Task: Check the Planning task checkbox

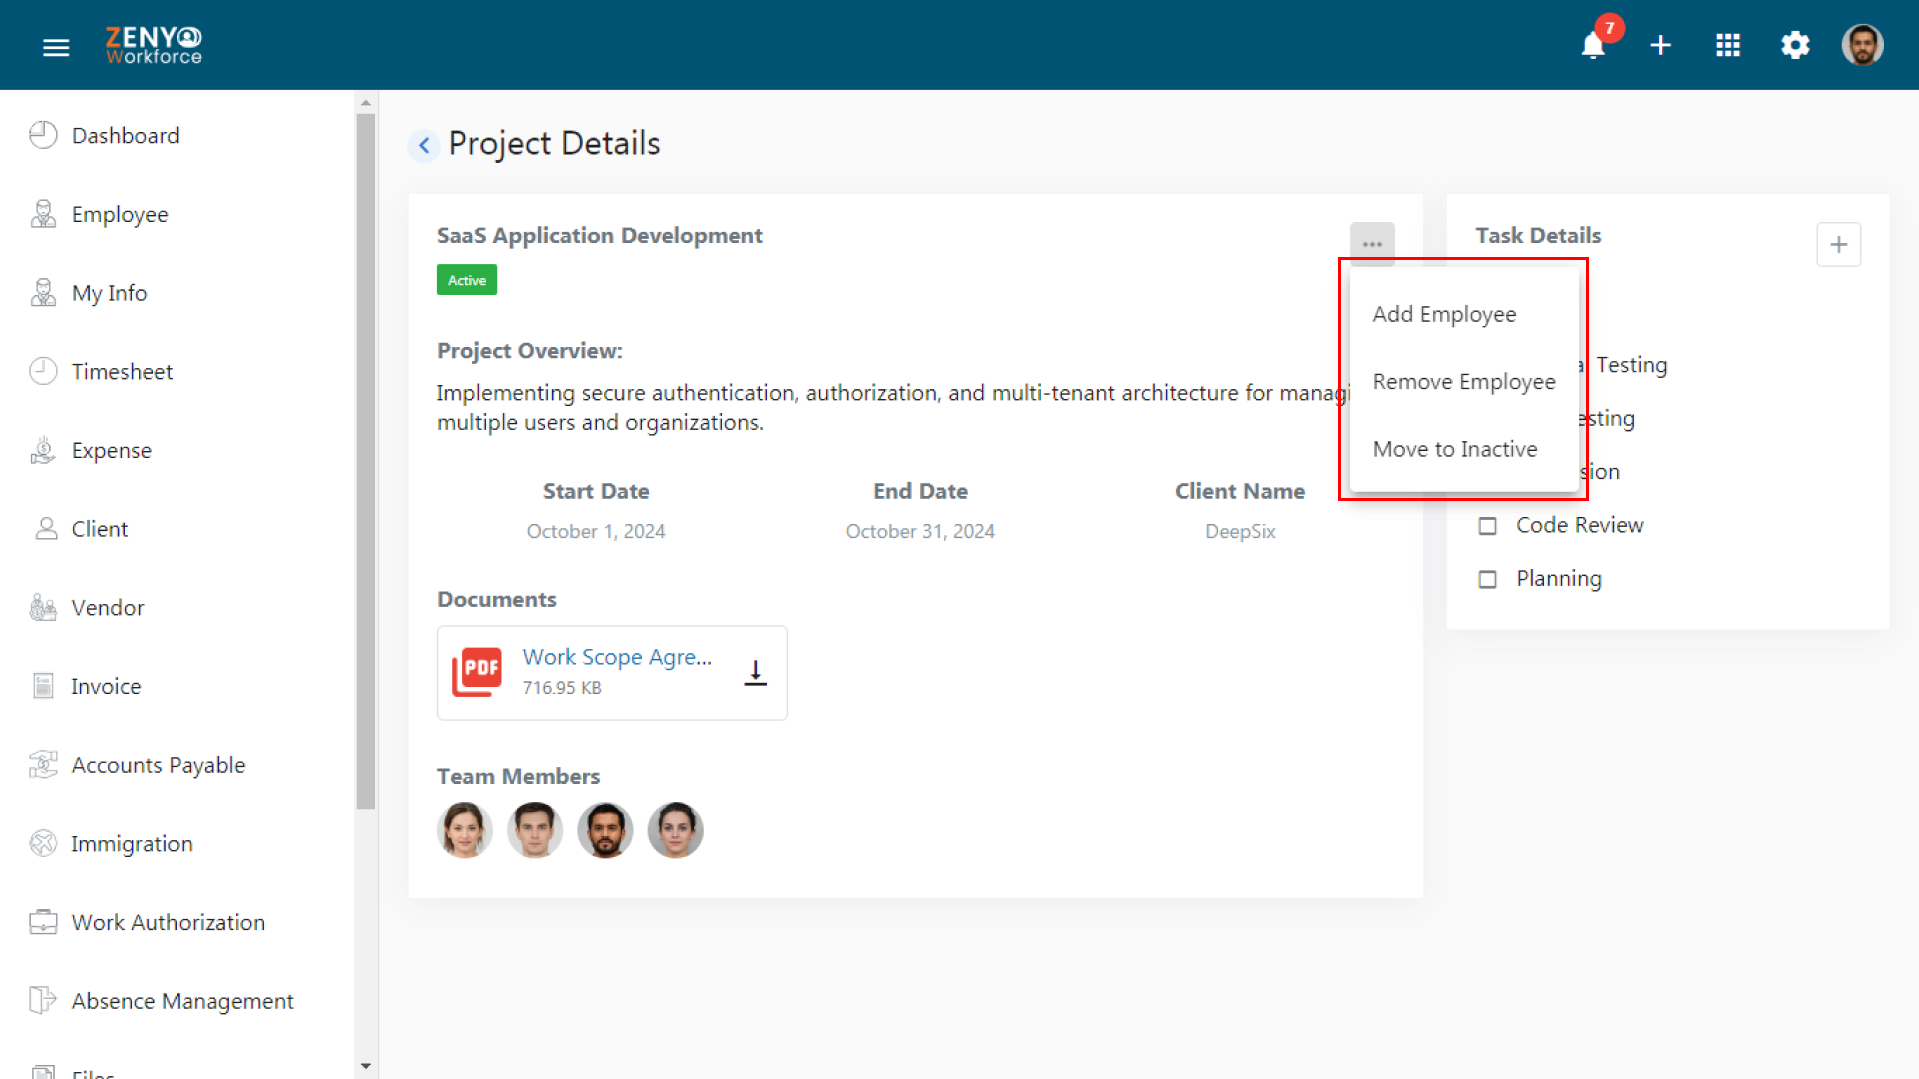Action: click(1488, 579)
